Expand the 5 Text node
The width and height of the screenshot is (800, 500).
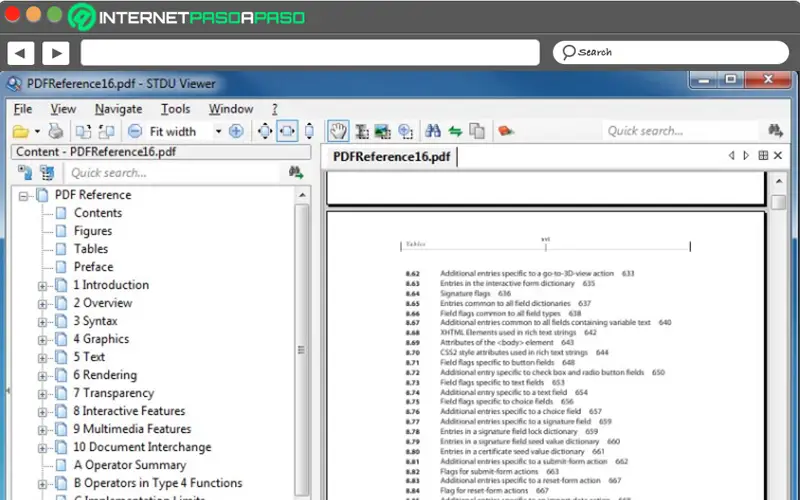[42, 358]
